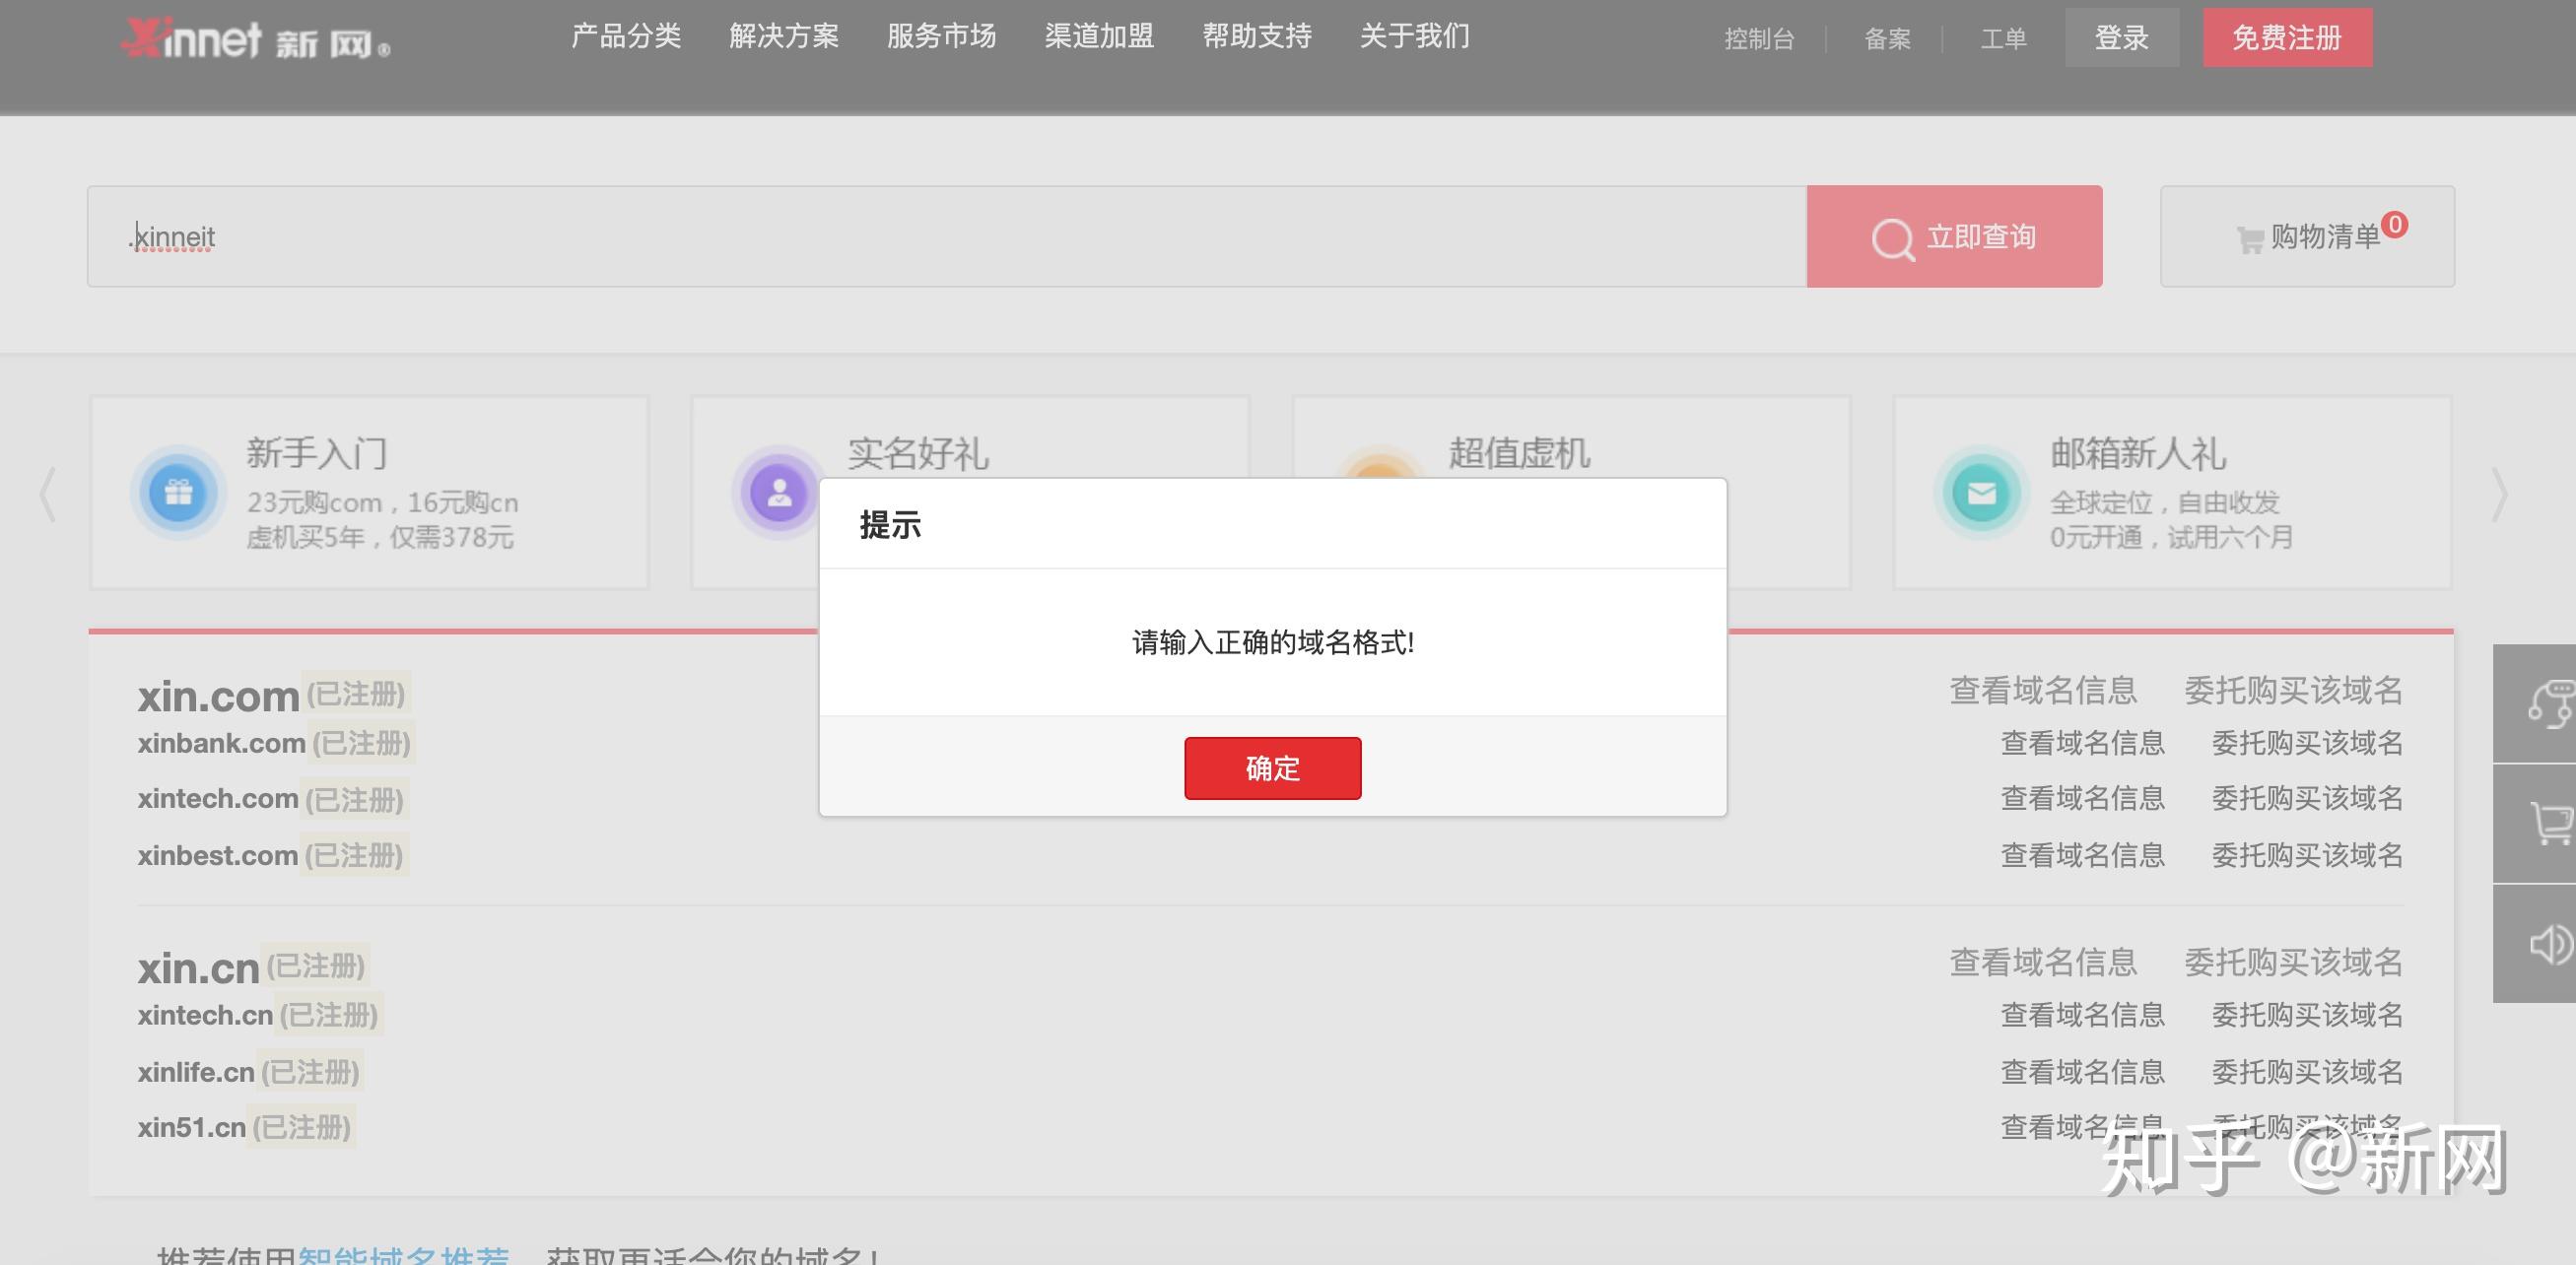
Task: Click the gift icon on 新手入门 card
Action: [178, 493]
